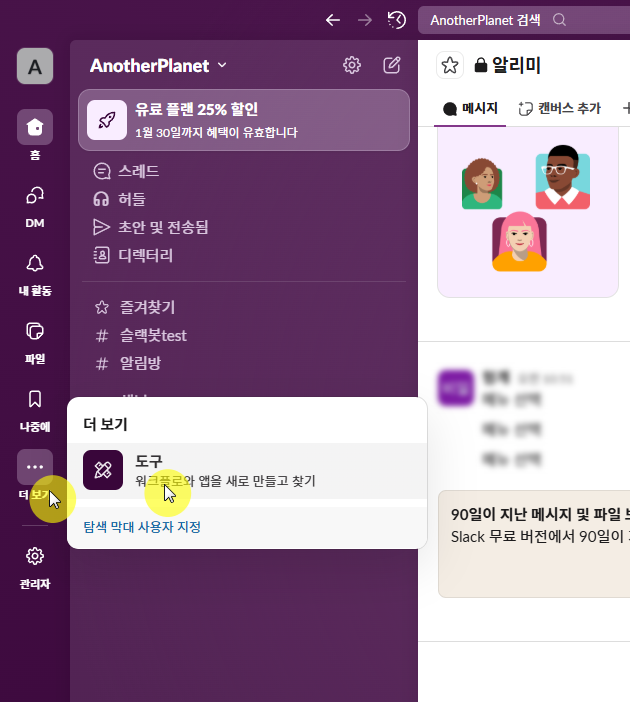Screen dimensions: 630x702
Task: Click the Favorites (즐겨찾기) section header
Action: point(147,307)
